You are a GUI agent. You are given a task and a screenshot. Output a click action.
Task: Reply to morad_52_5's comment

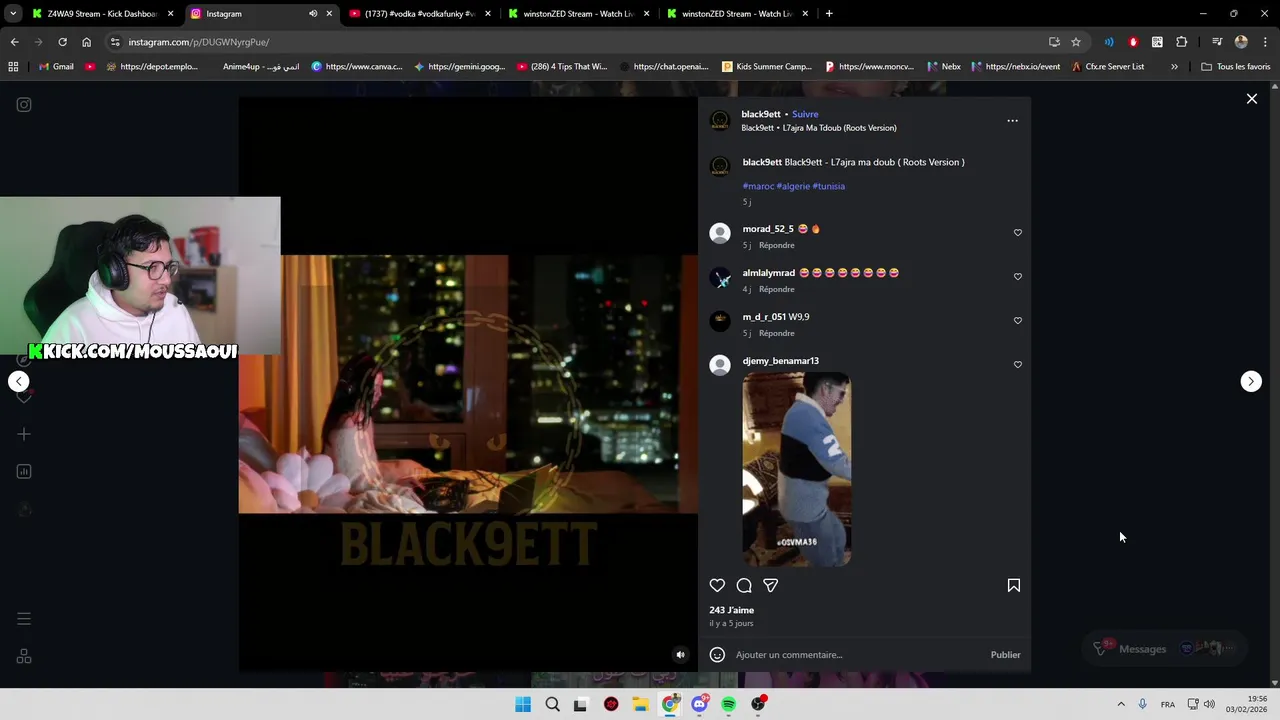pos(776,245)
